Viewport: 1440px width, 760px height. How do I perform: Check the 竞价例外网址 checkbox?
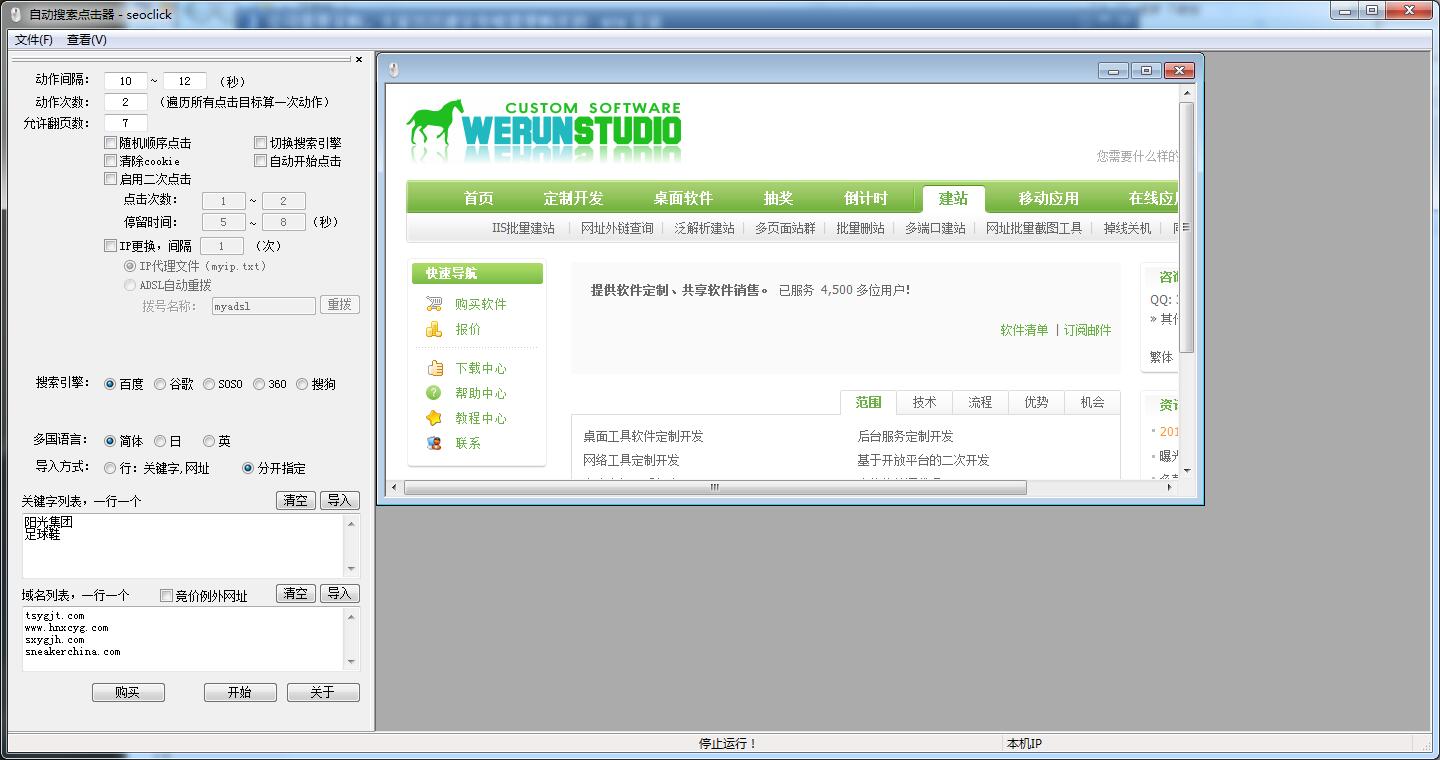[x=165, y=593]
